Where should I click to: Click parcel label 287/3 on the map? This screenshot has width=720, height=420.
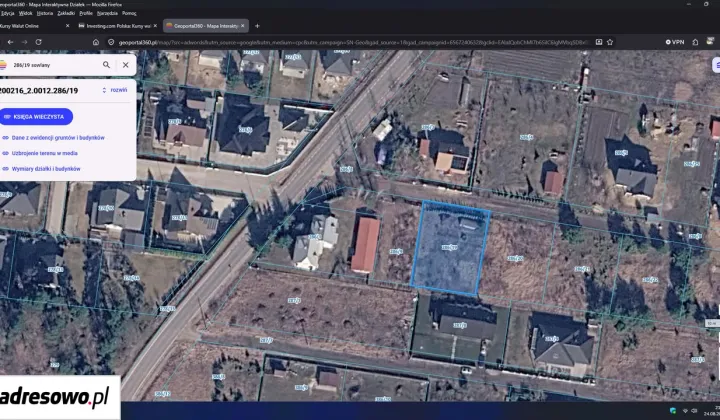pyautogui.click(x=294, y=301)
